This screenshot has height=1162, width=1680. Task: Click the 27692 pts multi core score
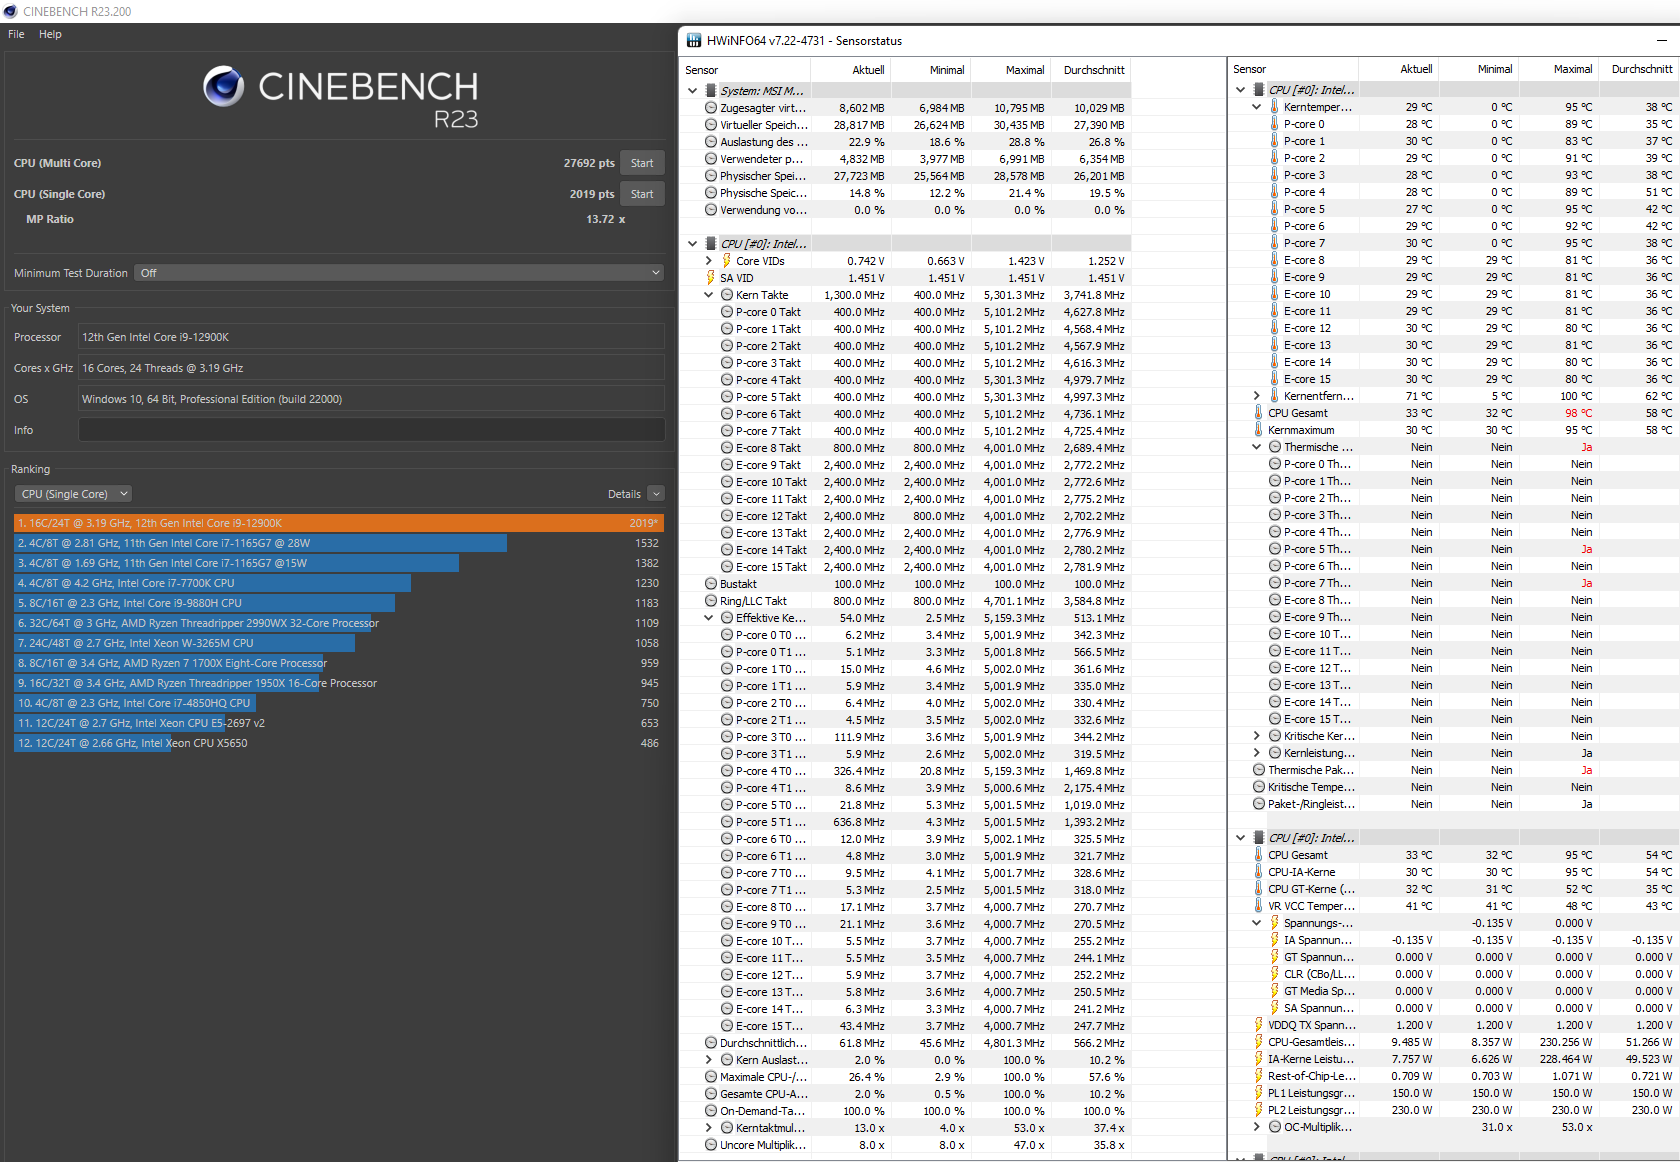pyautogui.click(x=589, y=163)
